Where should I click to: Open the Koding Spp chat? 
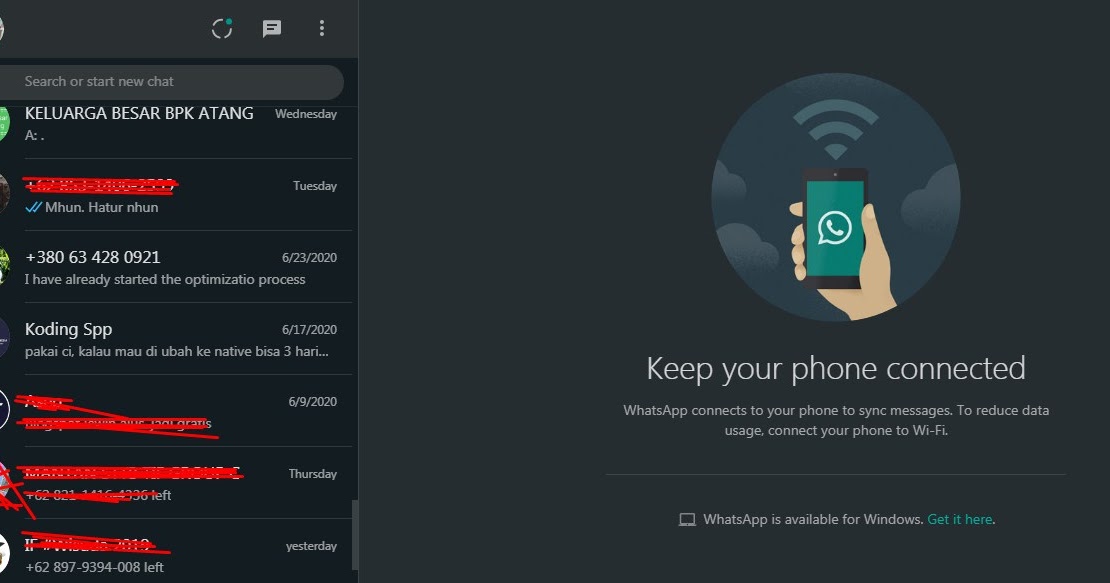click(176, 340)
